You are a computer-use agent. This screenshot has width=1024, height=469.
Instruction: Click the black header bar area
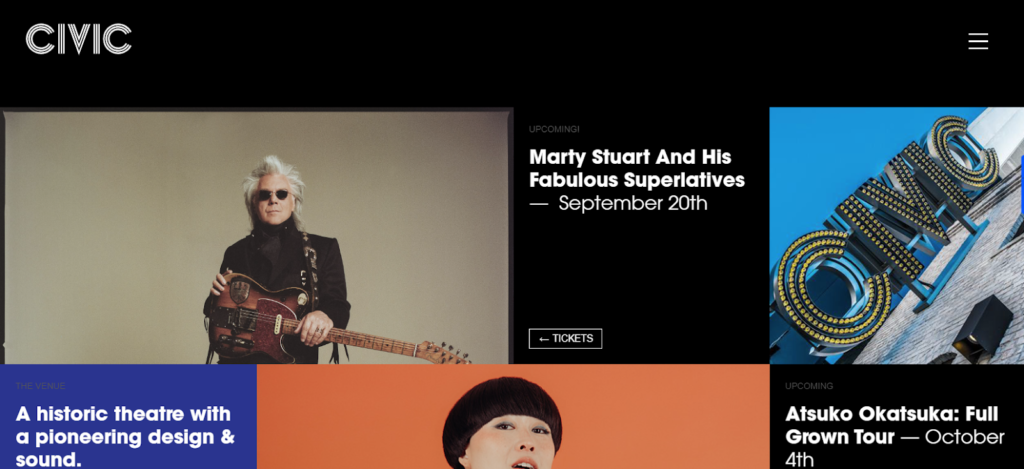pyautogui.click(x=512, y=54)
